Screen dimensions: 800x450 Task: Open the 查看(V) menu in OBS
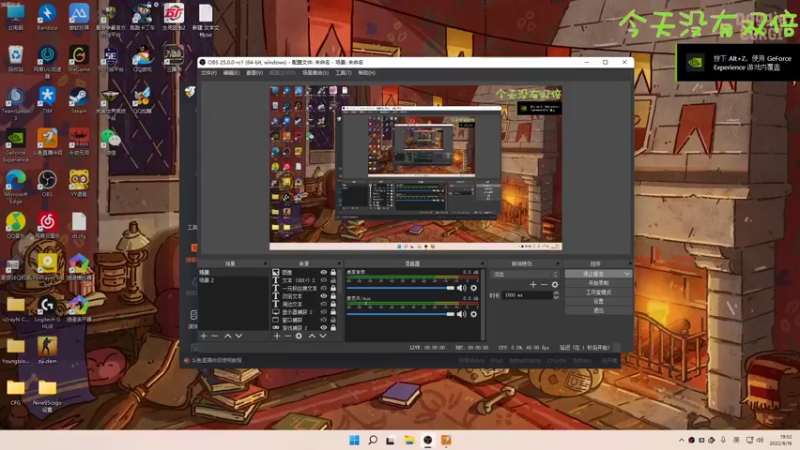254,73
